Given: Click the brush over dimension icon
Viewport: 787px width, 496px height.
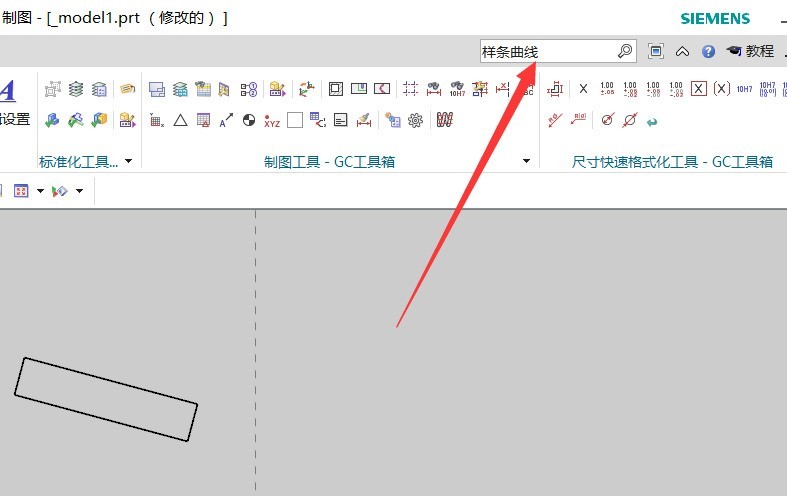Looking at the screenshot, I should tap(364, 120).
